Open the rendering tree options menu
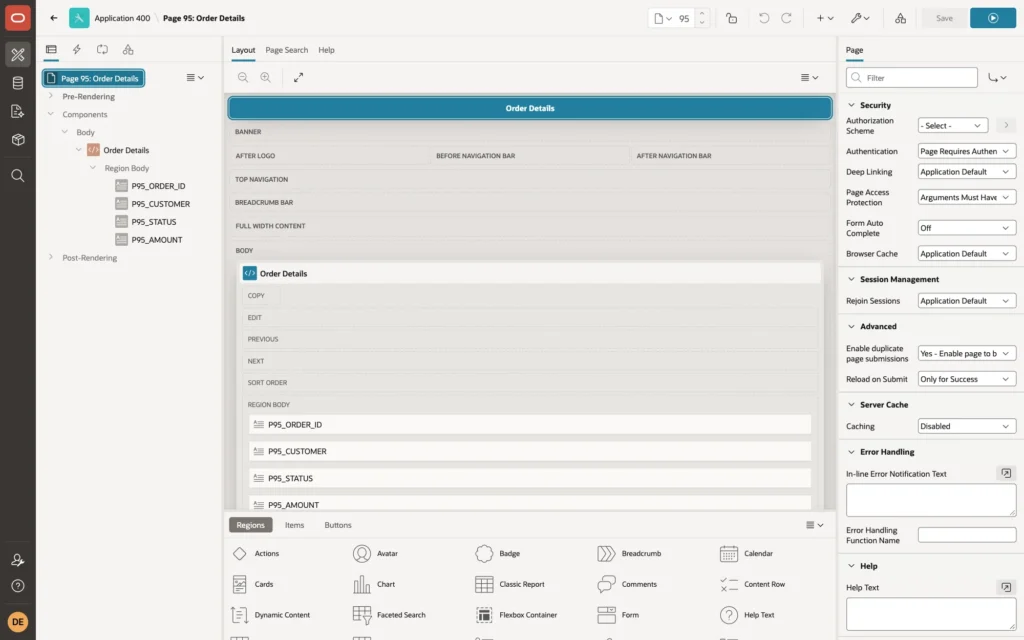 coord(195,77)
